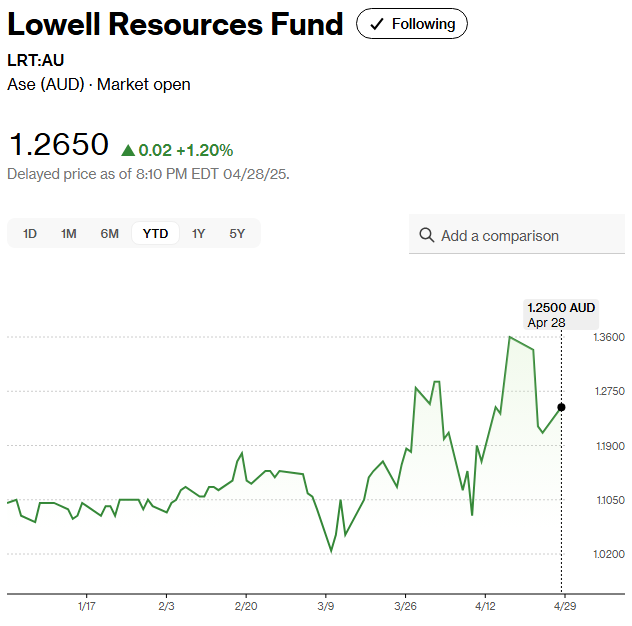
Task: Select the YTD time range tab
Action: tap(155, 233)
